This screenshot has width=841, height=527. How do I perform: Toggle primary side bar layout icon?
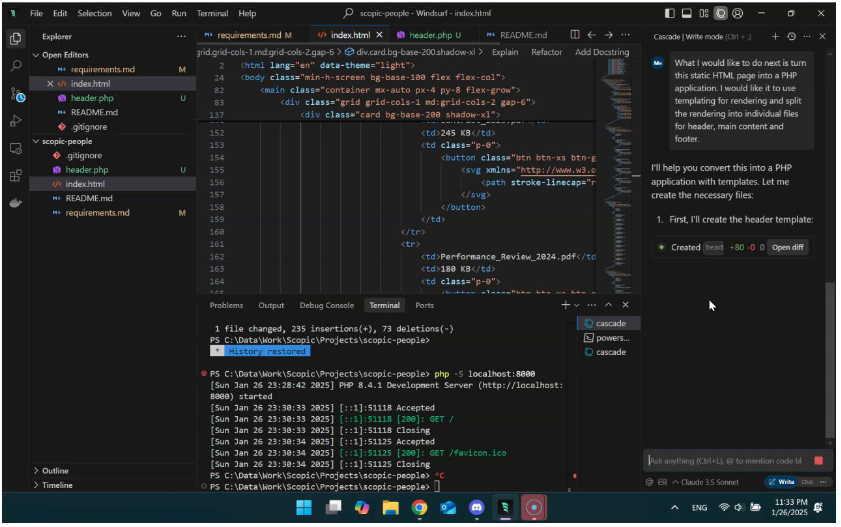coord(669,13)
